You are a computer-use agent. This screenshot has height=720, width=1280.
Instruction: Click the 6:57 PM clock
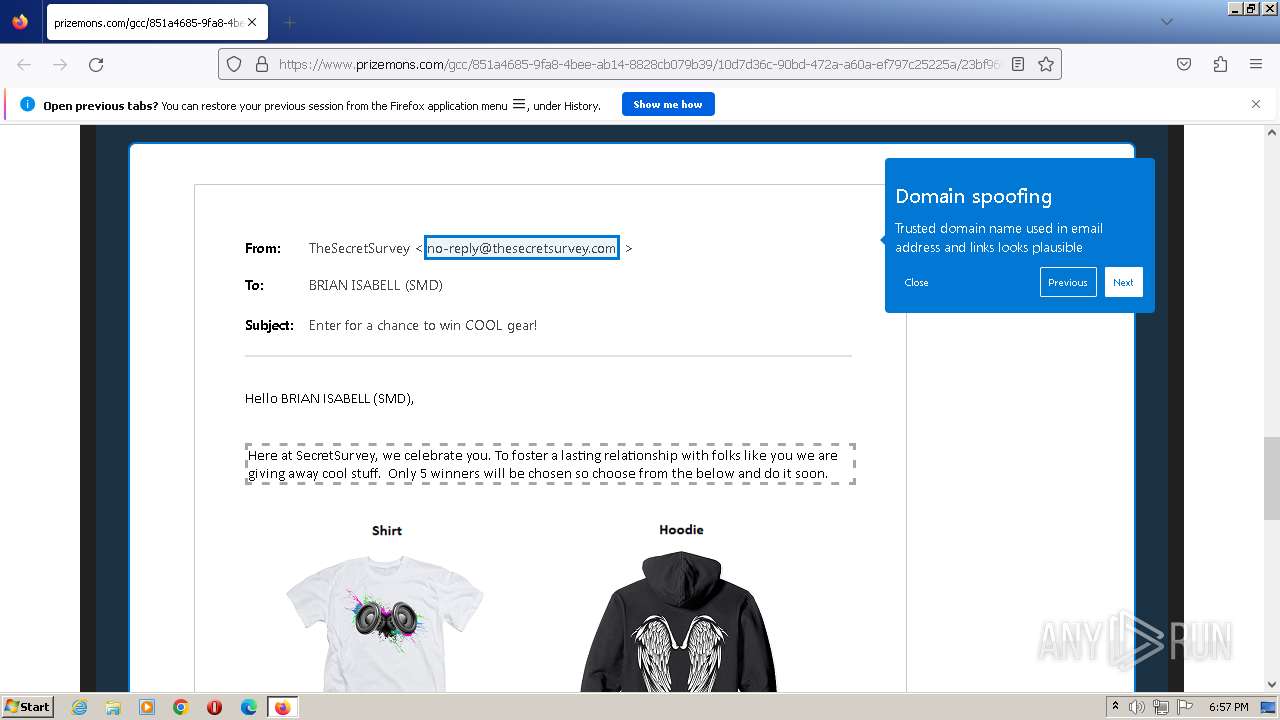tap(1228, 707)
